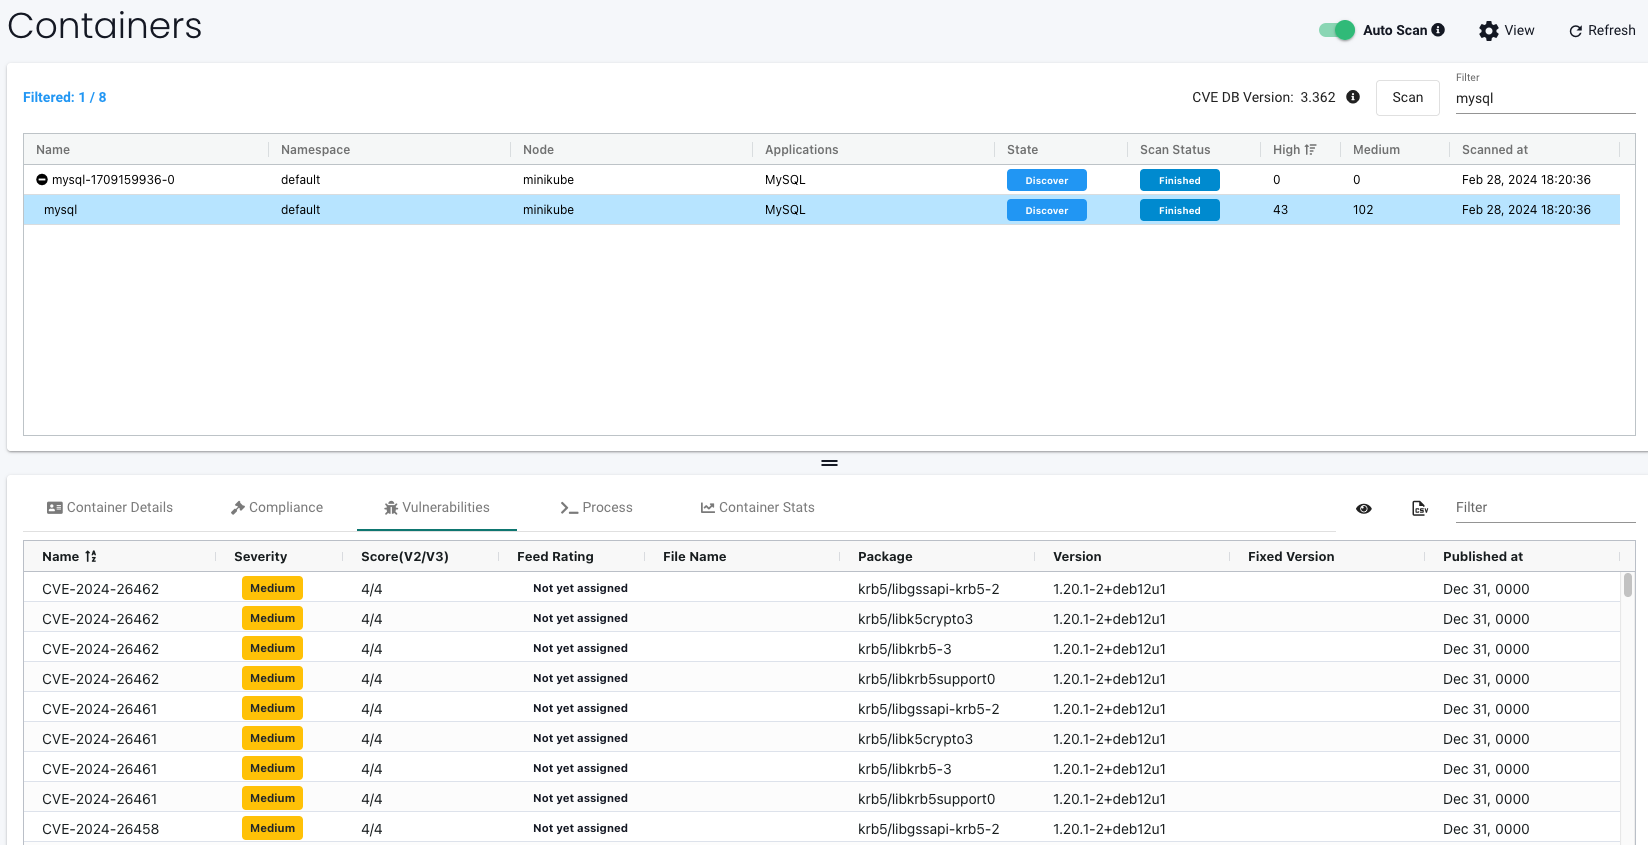This screenshot has height=845, width=1648.
Task: Click the View settings gear icon
Action: pyautogui.click(x=1488, y=31)
